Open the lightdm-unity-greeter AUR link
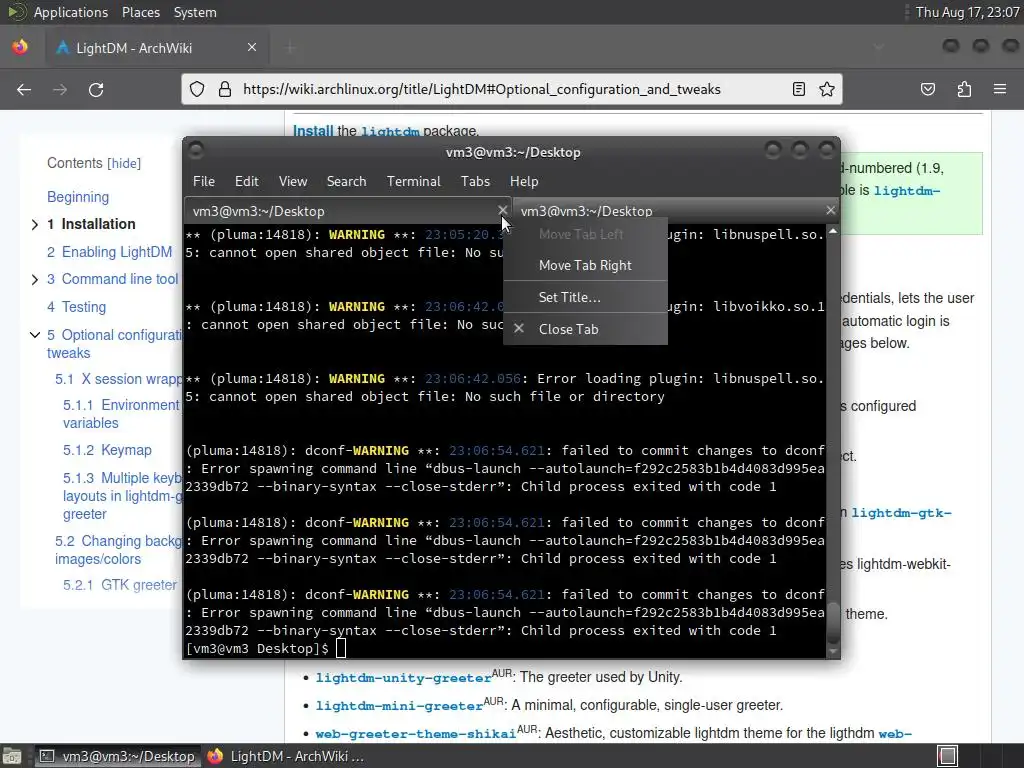Viewport: 1024px width, 768px height. (403, 678)
